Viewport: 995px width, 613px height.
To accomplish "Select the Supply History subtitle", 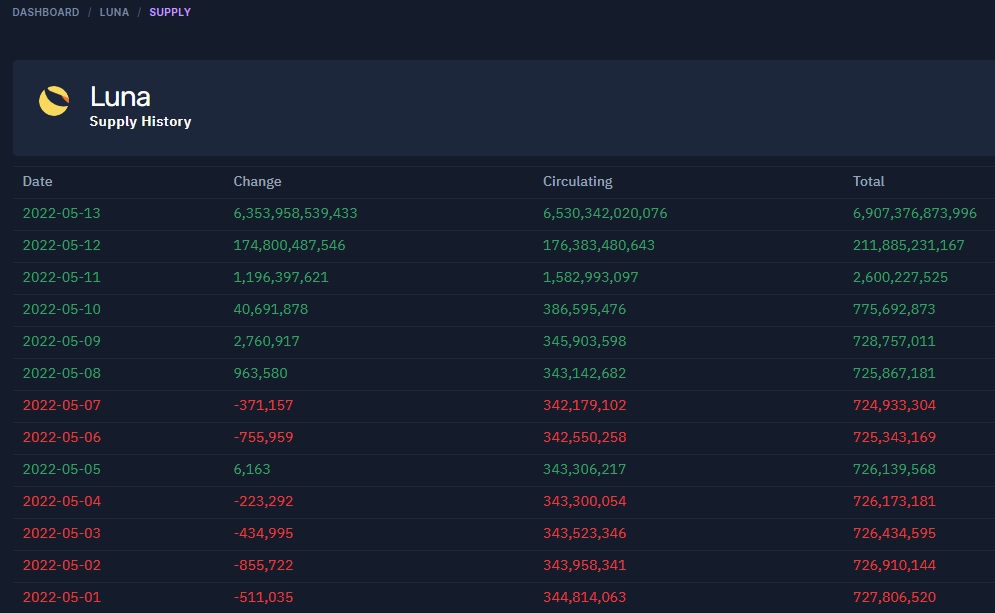I will [140, 121].
